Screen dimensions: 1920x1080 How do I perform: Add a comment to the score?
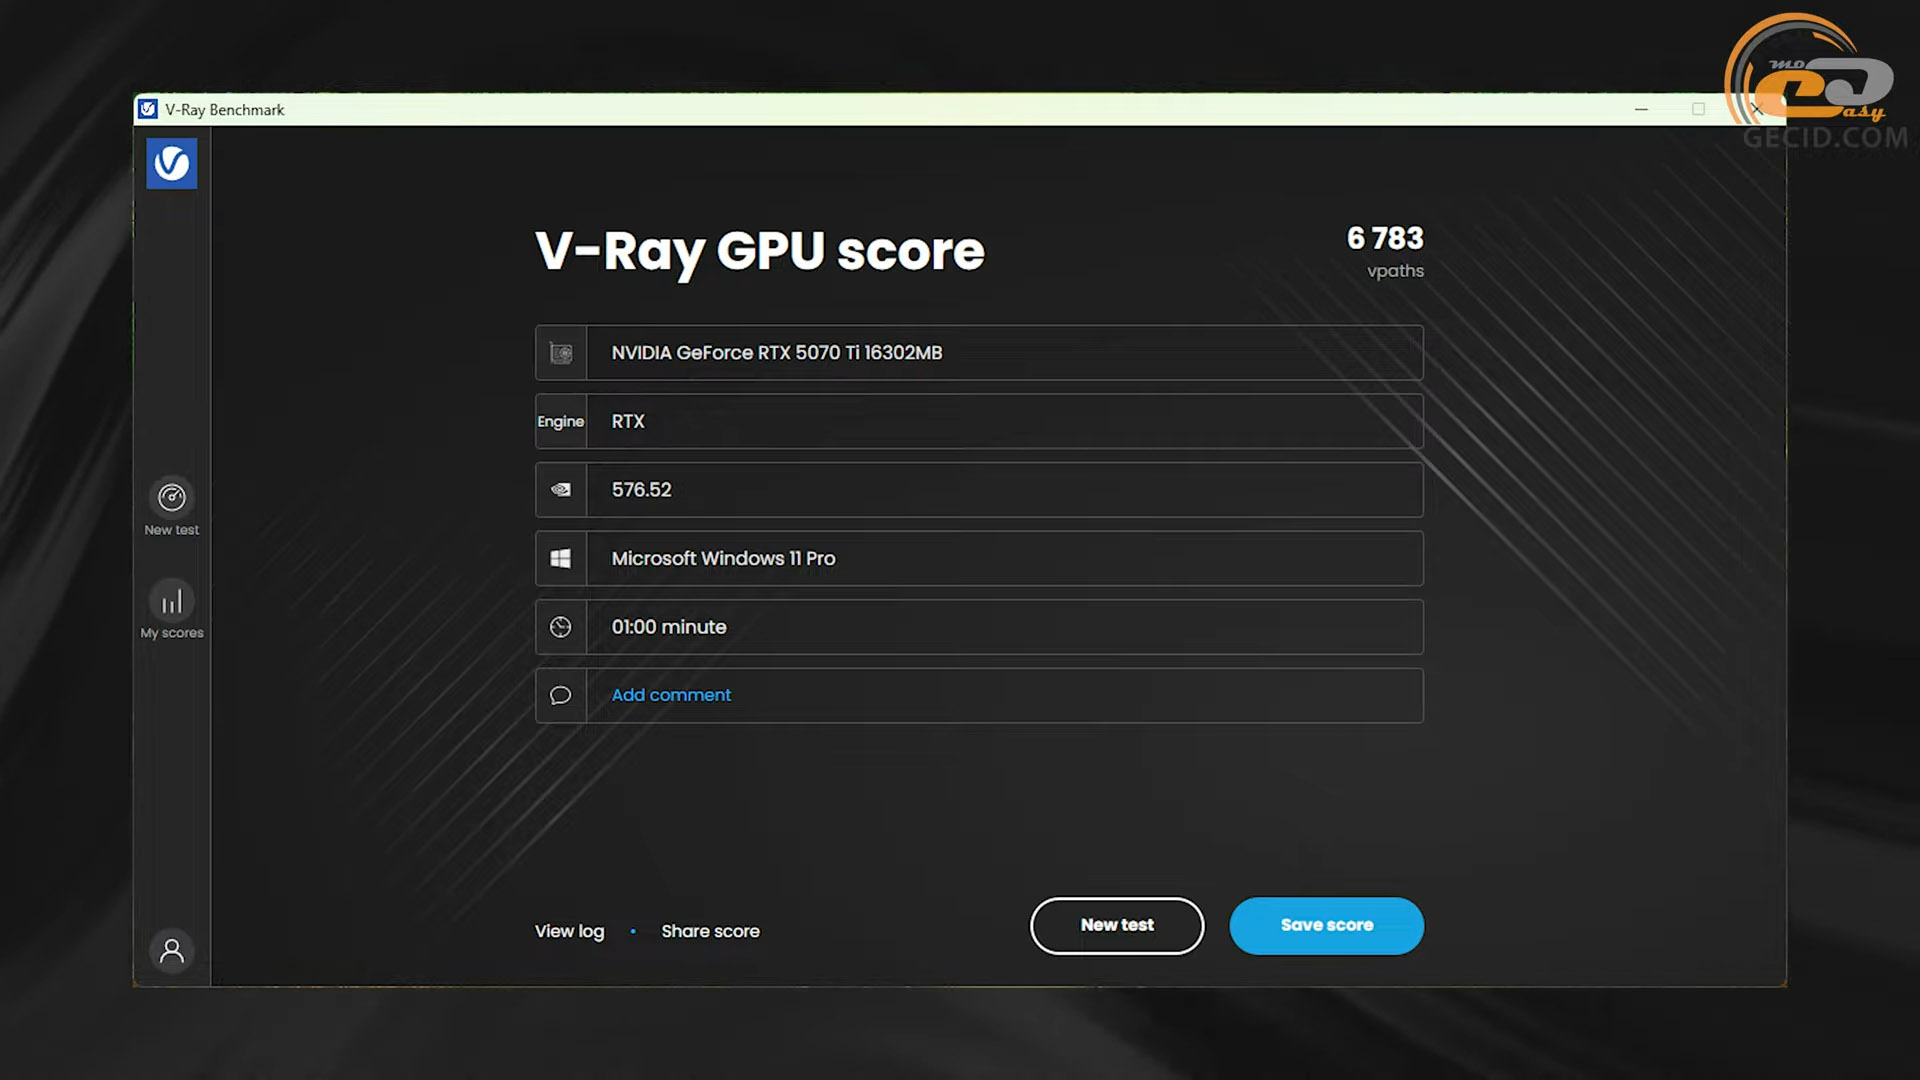[671, 695]
